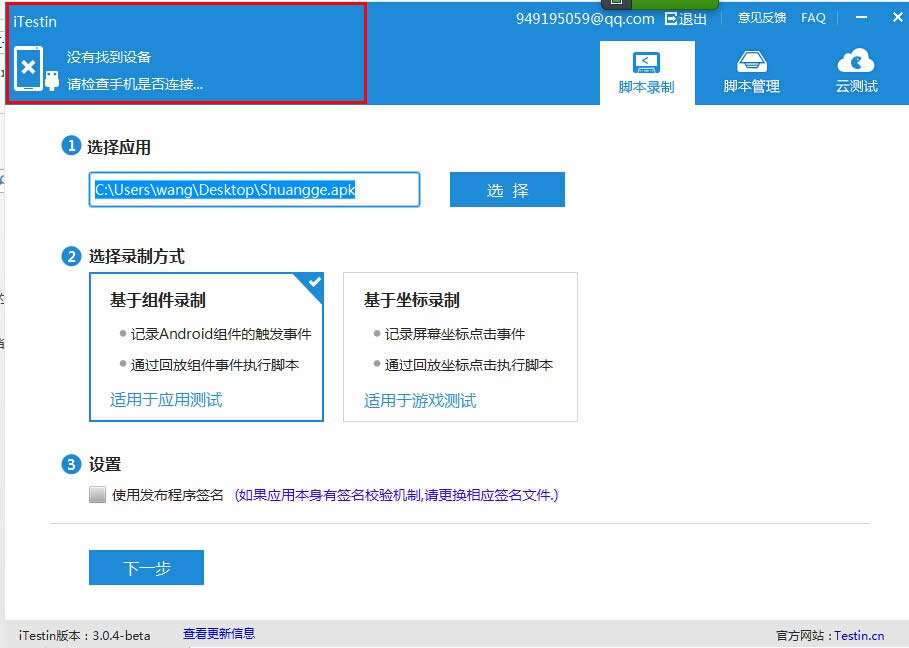Viewport: 909px width, 648px height.
Task: Click the 下一步 next button
Action: (x=147, y=567)
